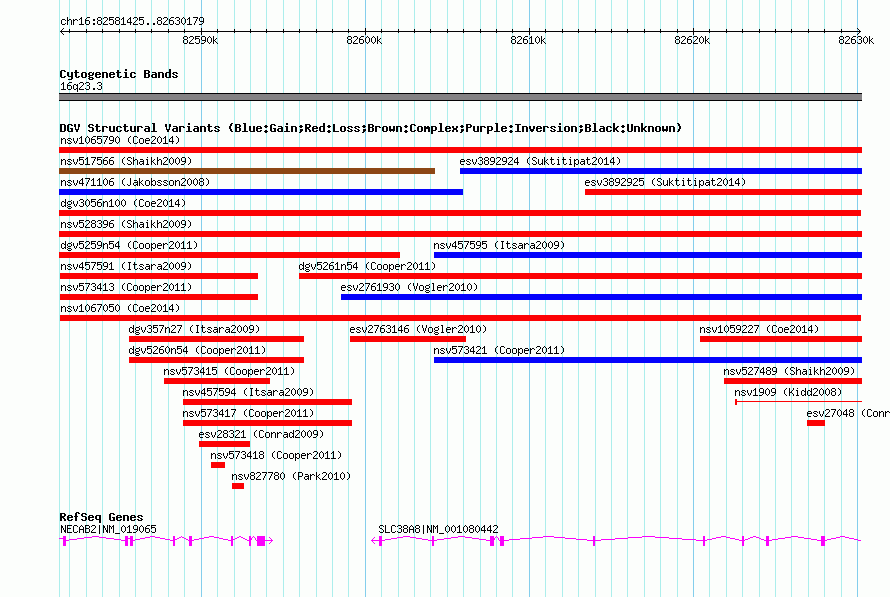The height and width of the screenshot is (597, 890).
Task: Select the small red nsv827780 bar
Action: point(238,486)
